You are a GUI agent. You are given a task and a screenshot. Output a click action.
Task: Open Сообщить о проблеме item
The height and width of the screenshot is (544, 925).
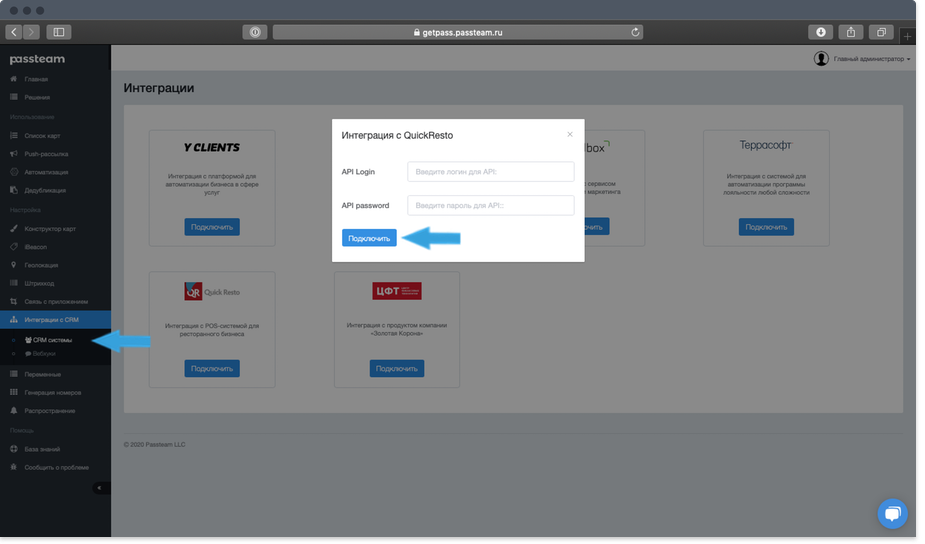tap(57, 468)
